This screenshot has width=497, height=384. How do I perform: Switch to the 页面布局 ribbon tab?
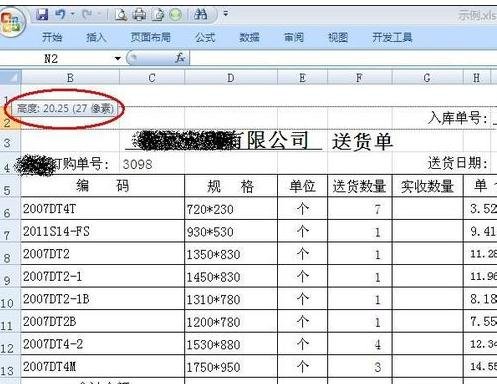pyautogui.click(x=150, y=37)
